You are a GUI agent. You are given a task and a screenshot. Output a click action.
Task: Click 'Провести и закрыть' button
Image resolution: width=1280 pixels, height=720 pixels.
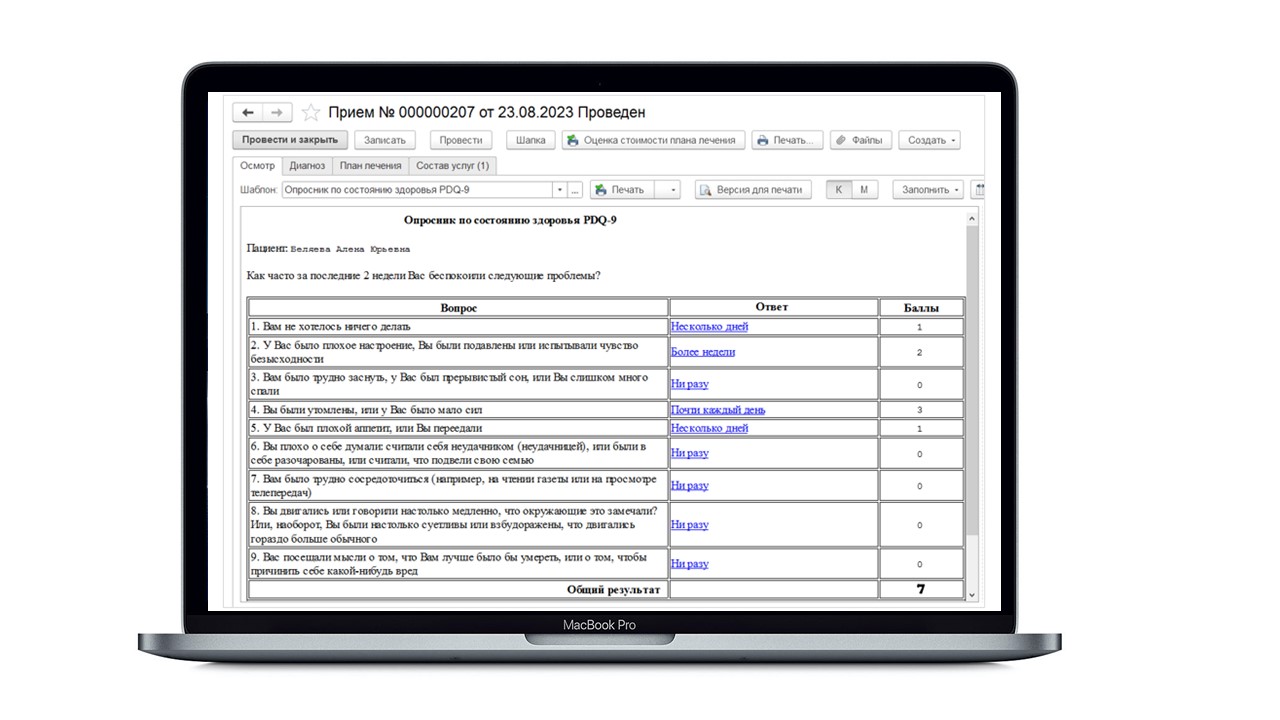[291, 140]
